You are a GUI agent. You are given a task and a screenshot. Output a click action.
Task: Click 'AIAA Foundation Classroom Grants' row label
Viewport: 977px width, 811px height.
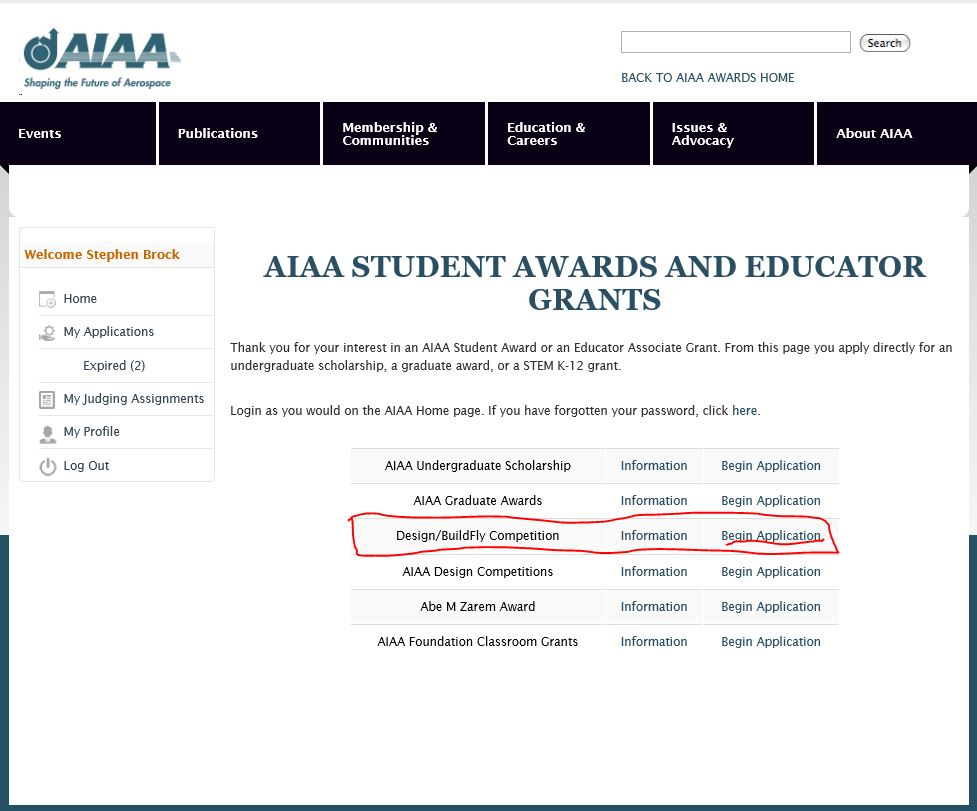click(x=477, y=641)
